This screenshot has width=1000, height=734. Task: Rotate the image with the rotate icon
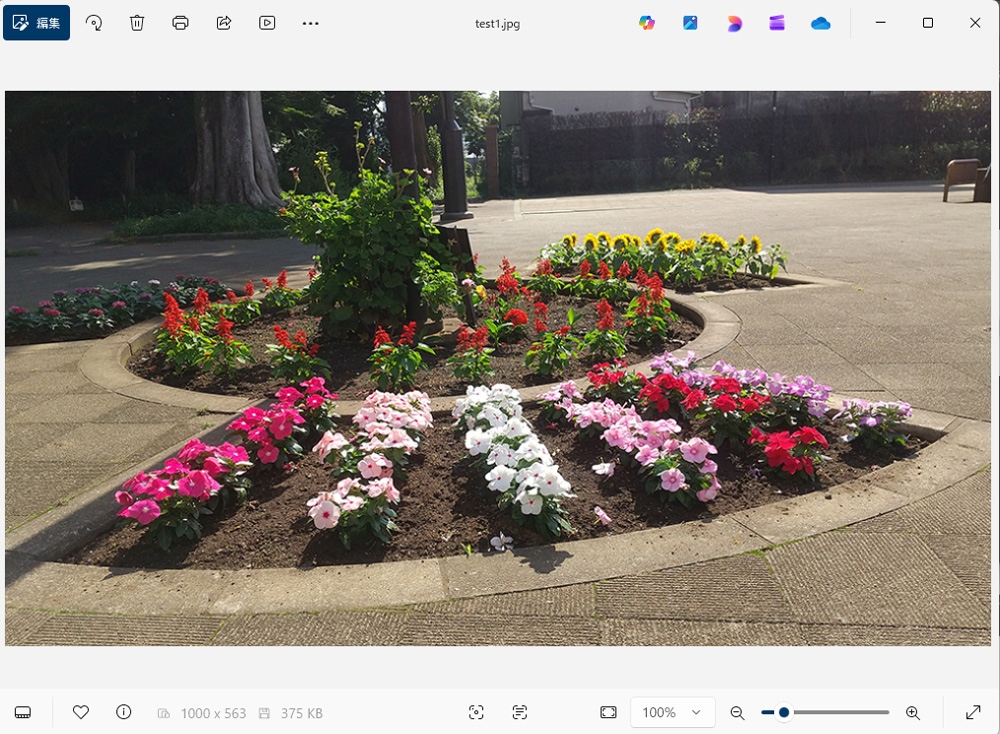(x=94, y=22)
